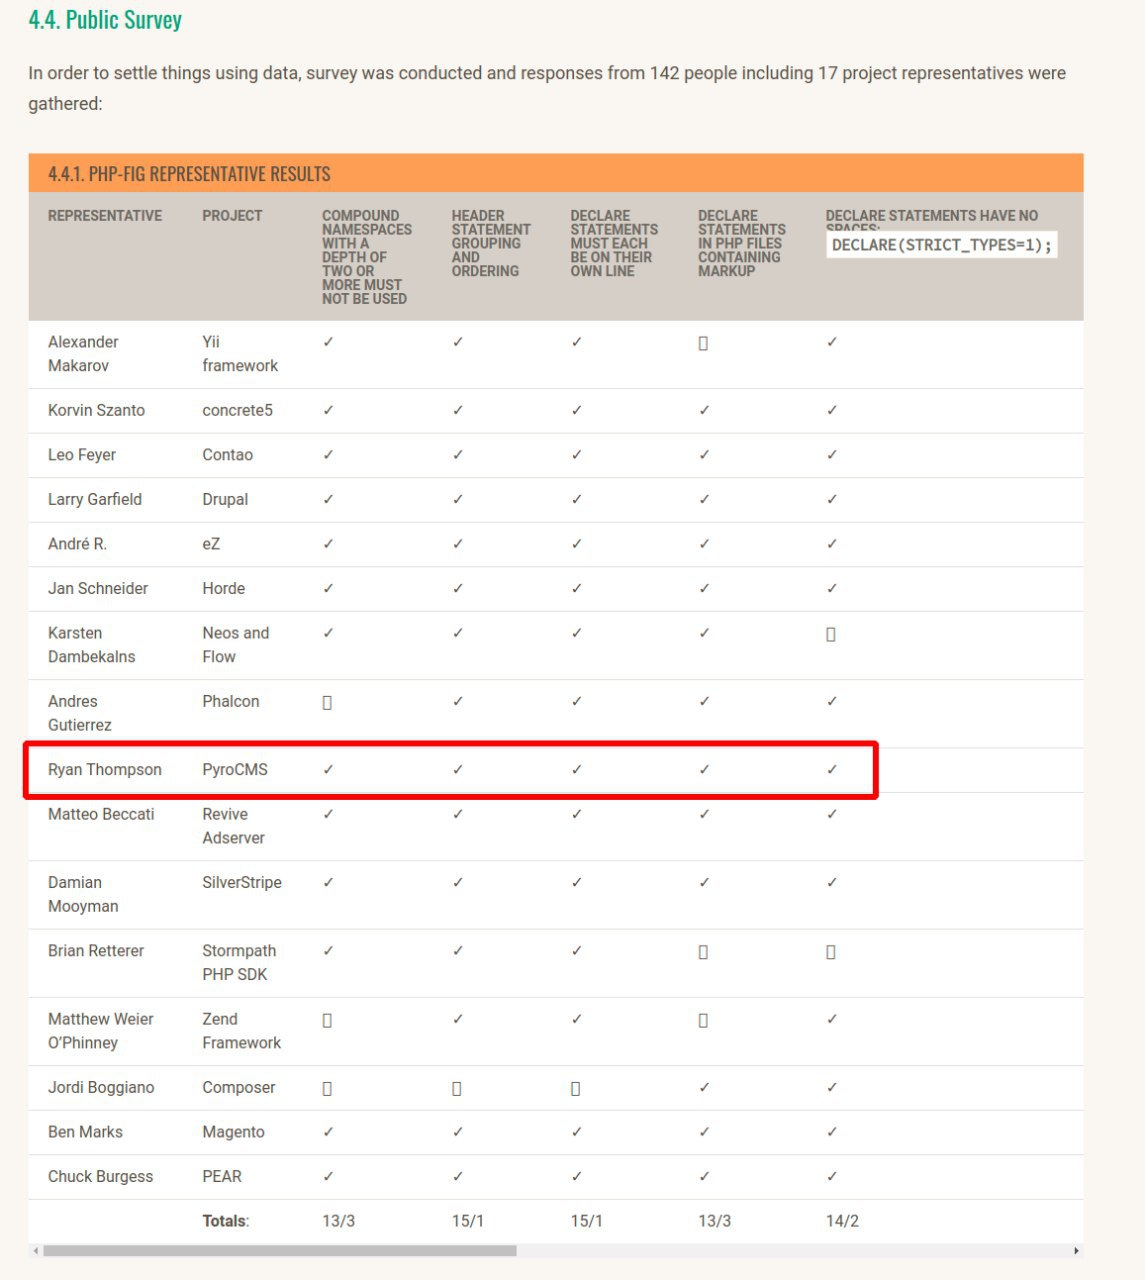Select the name 'Leo Feyer'
Image resolution: width=1145 pixels, height=1280 pixels.
pos(82,455)
